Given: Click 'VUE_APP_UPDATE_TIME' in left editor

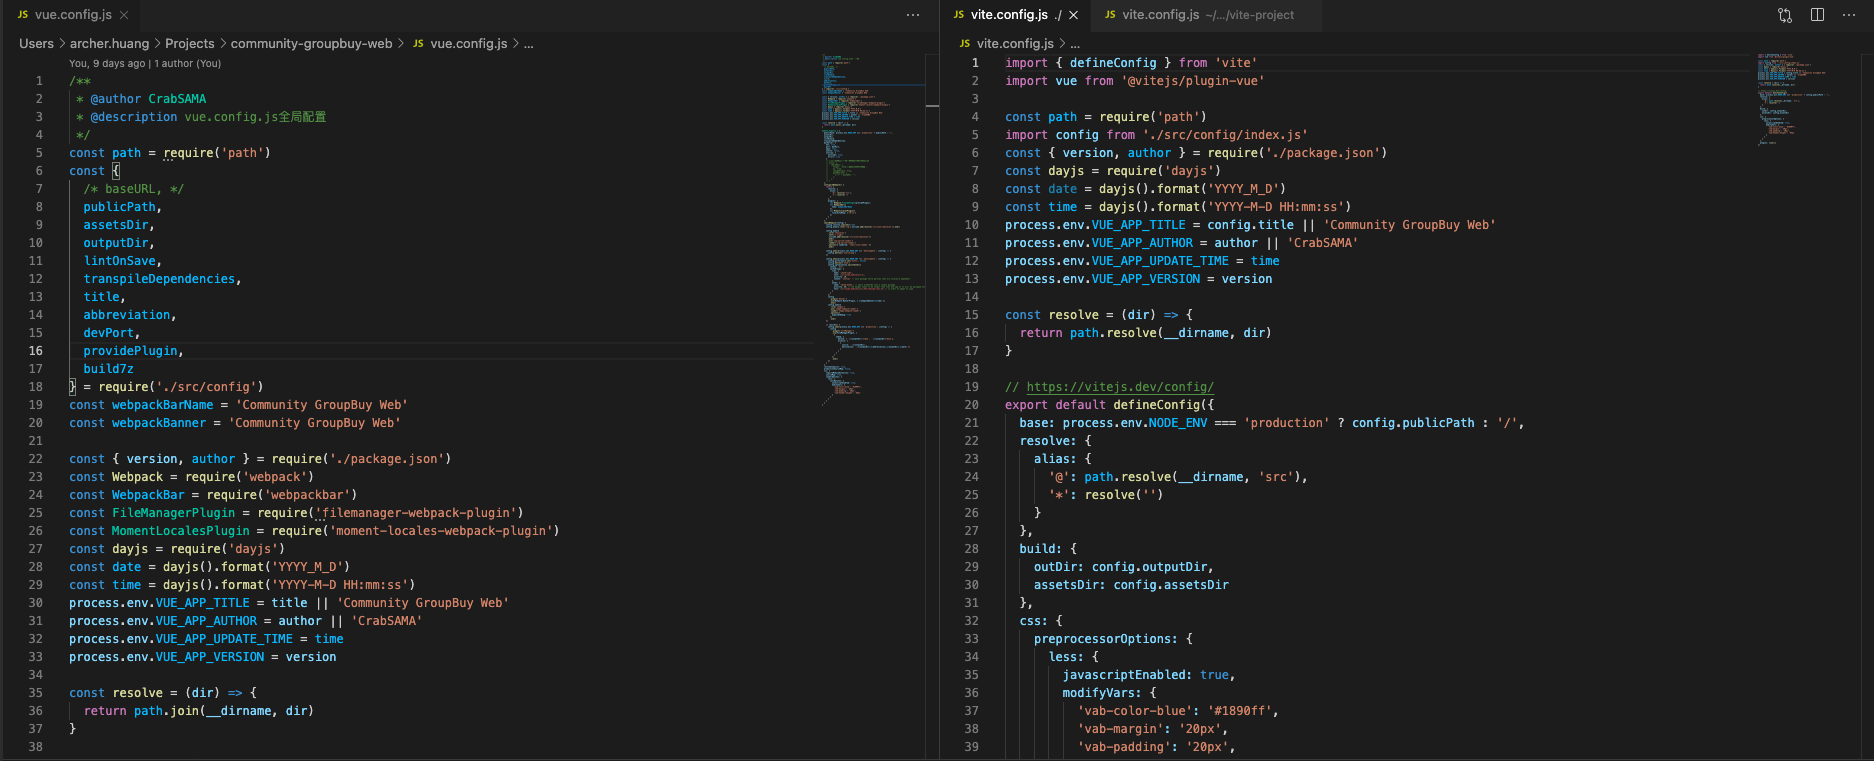Looking at the screenshot, I should [224, 639].
